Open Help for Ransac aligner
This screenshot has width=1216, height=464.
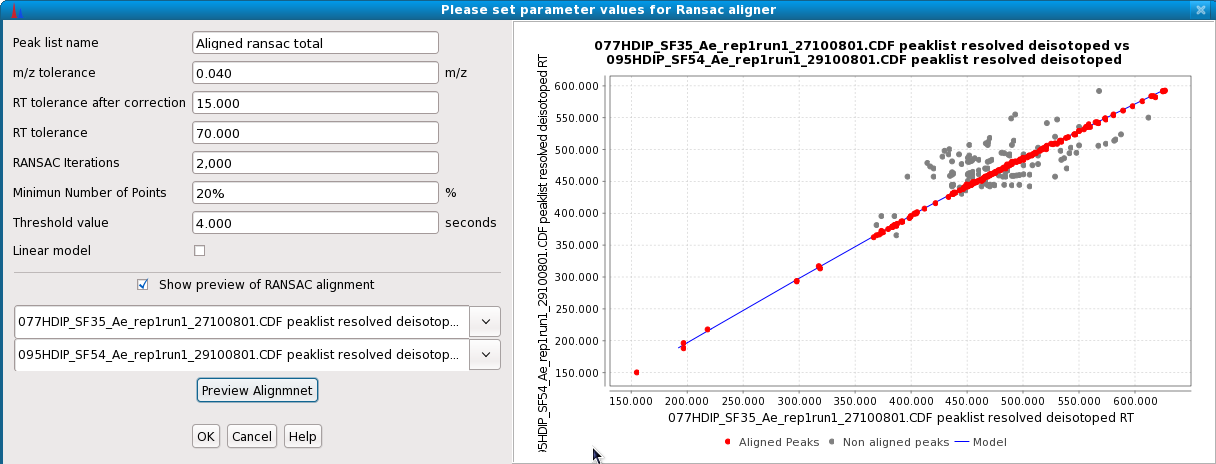pos(303,436)
